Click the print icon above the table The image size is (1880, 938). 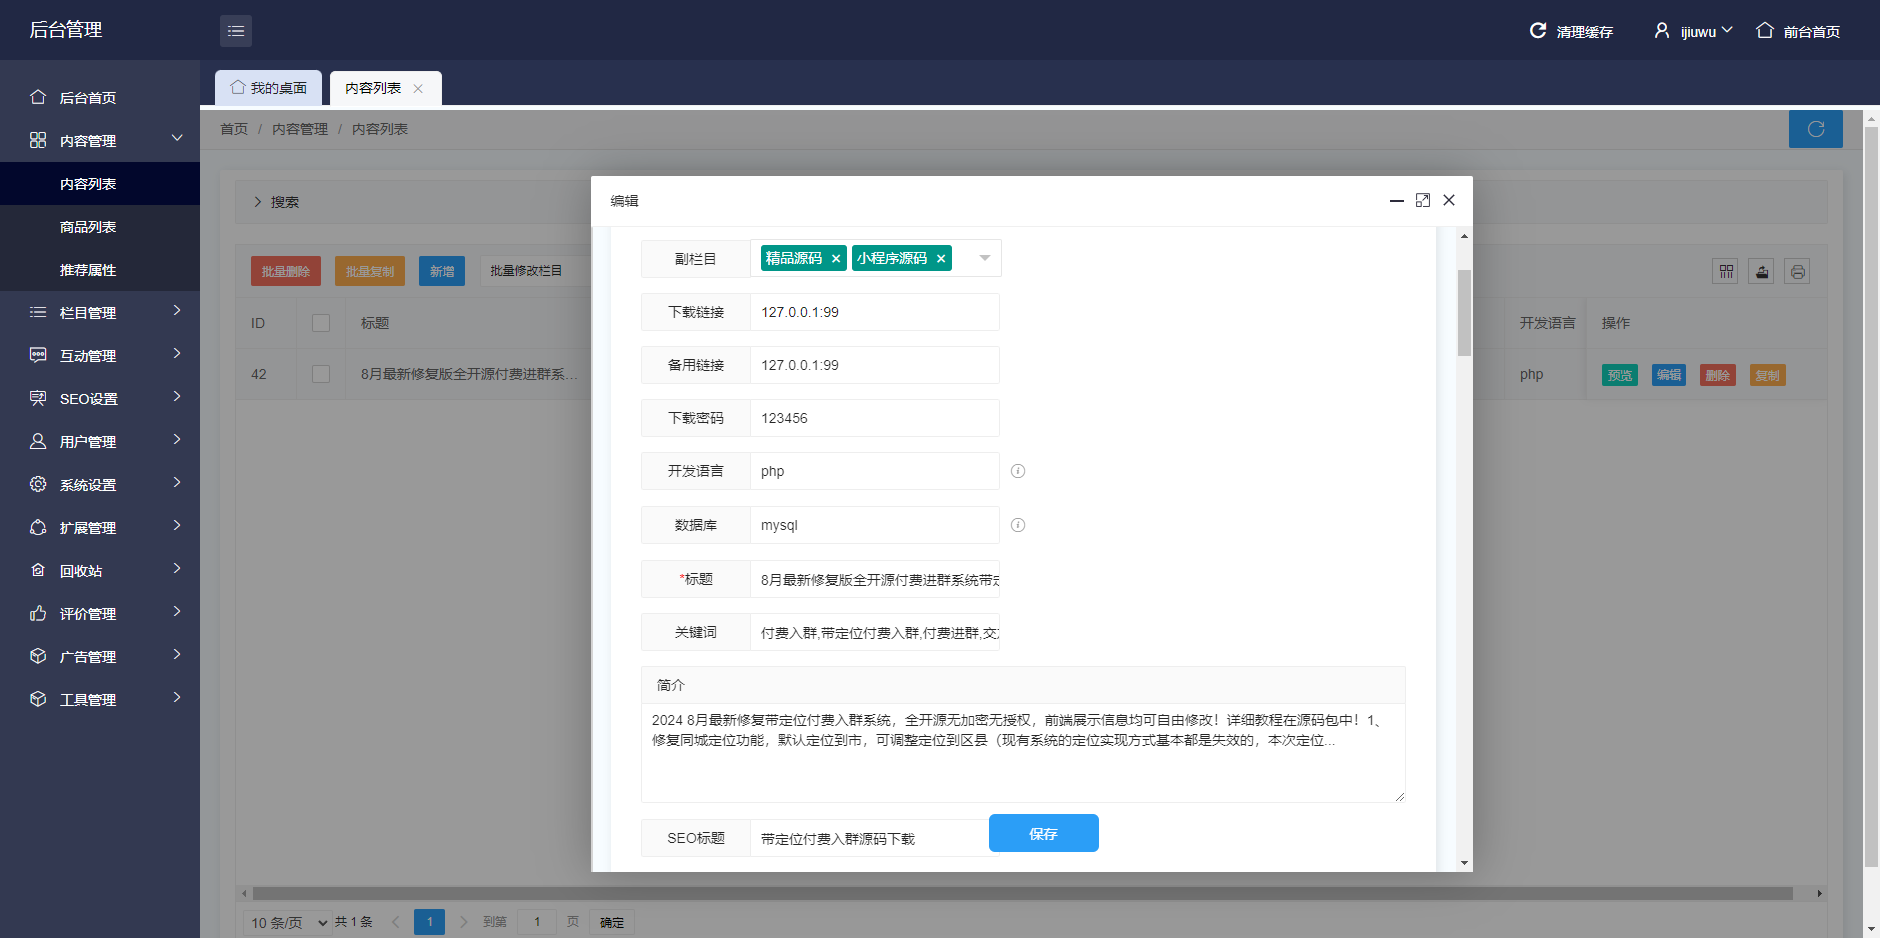[x=1797, y=271]
